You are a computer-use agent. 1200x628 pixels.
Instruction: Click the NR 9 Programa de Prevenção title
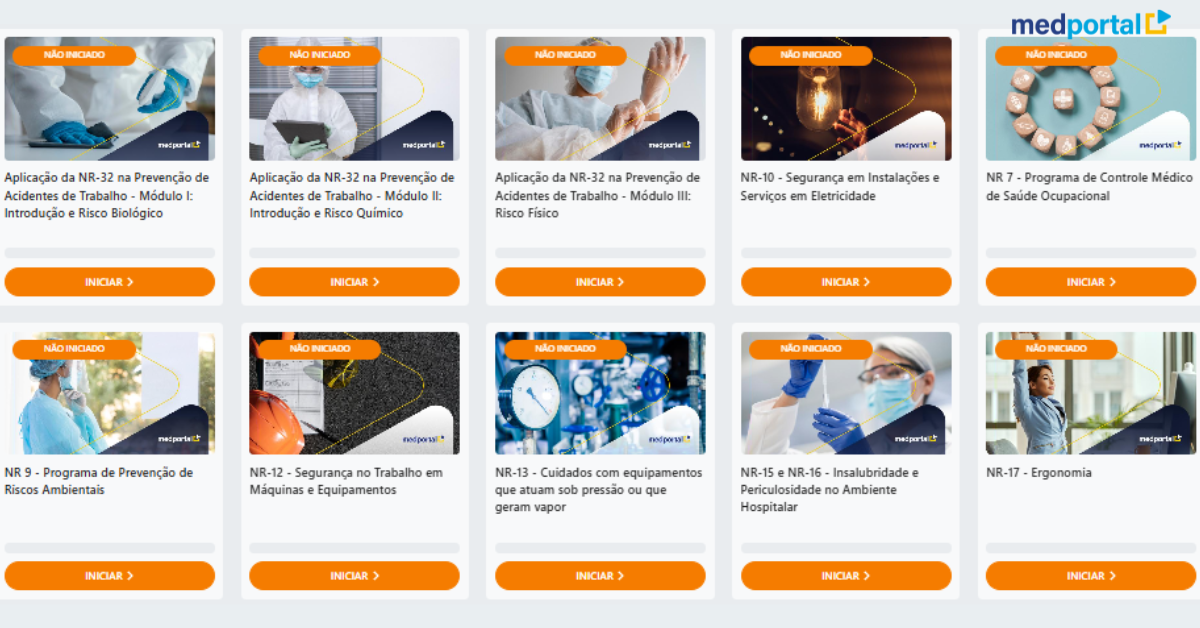pos(99,481)
